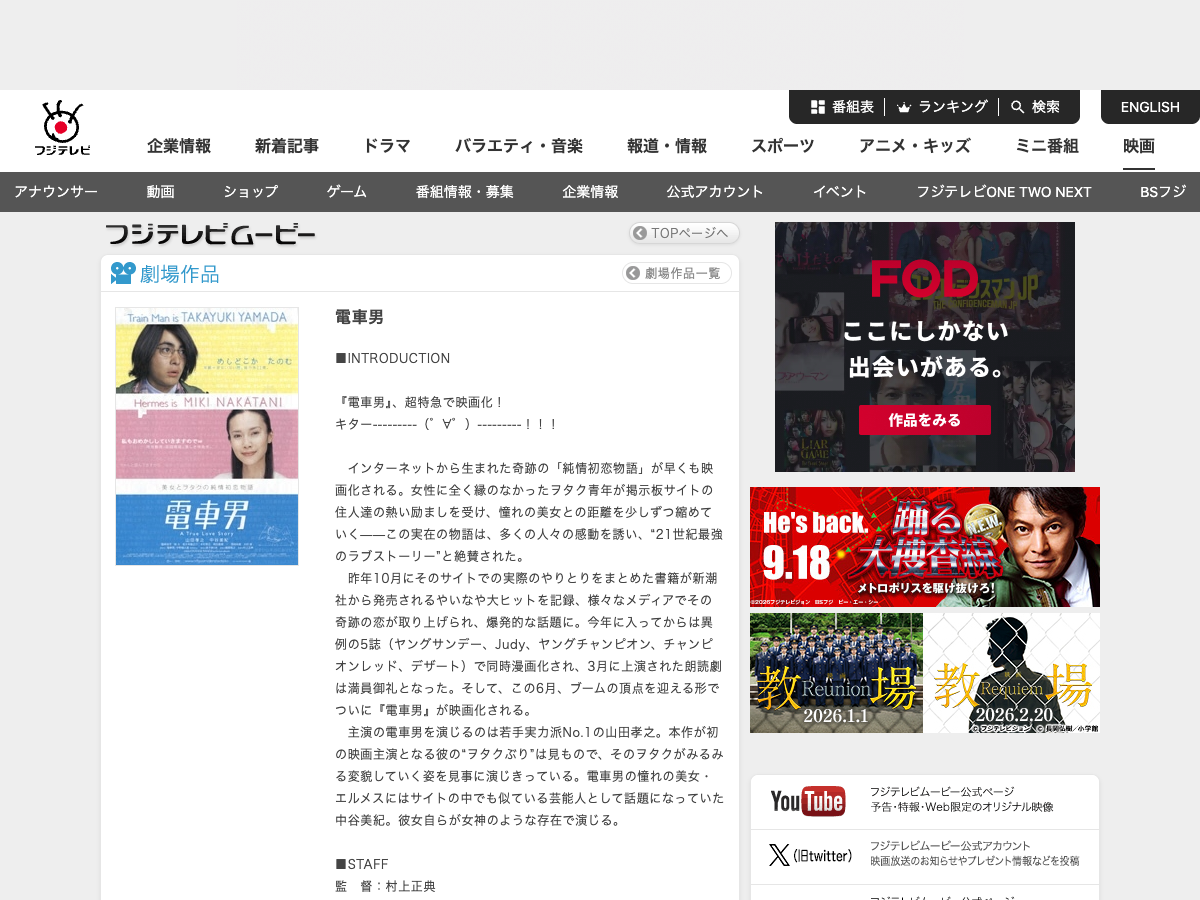Click 監督：村上正典 staff line
The width and height of the screenshot is (1200, 900).
tap(386, 886)
